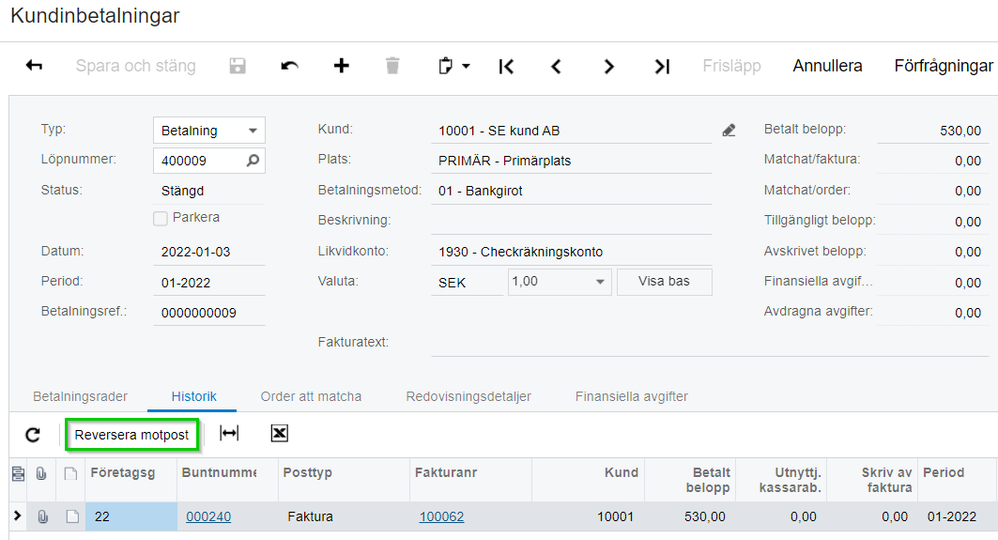The height and width of the screenshot is (540, 998).
Task: Export grid to Excel icon
Action: [279, 434]
